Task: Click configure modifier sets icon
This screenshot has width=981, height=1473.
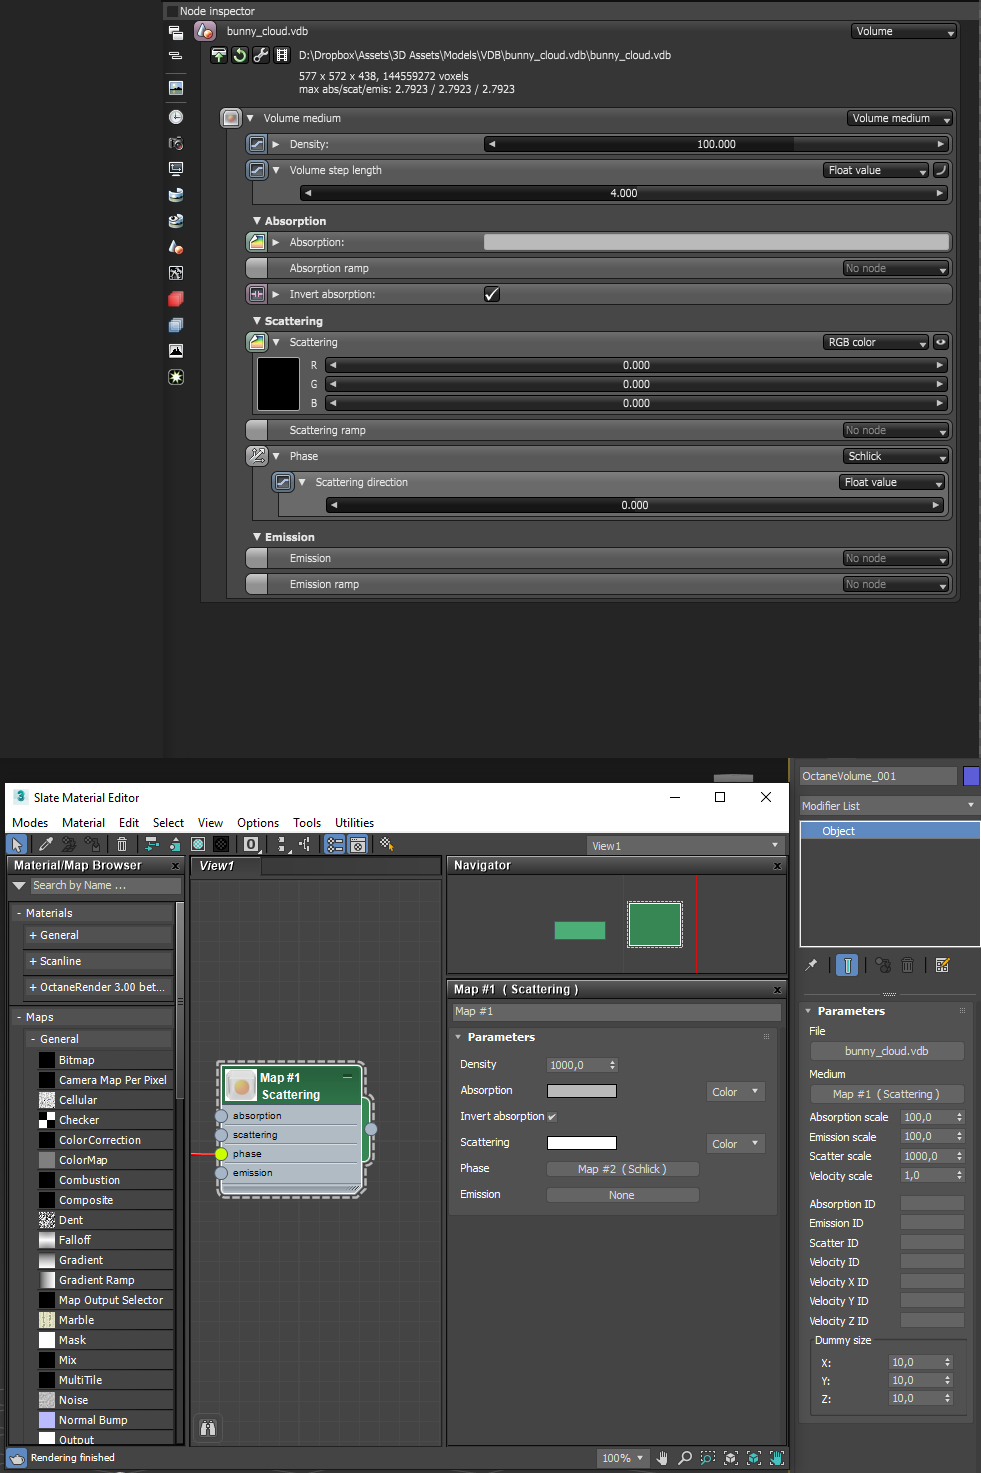Action: click(x=942, y=965)
